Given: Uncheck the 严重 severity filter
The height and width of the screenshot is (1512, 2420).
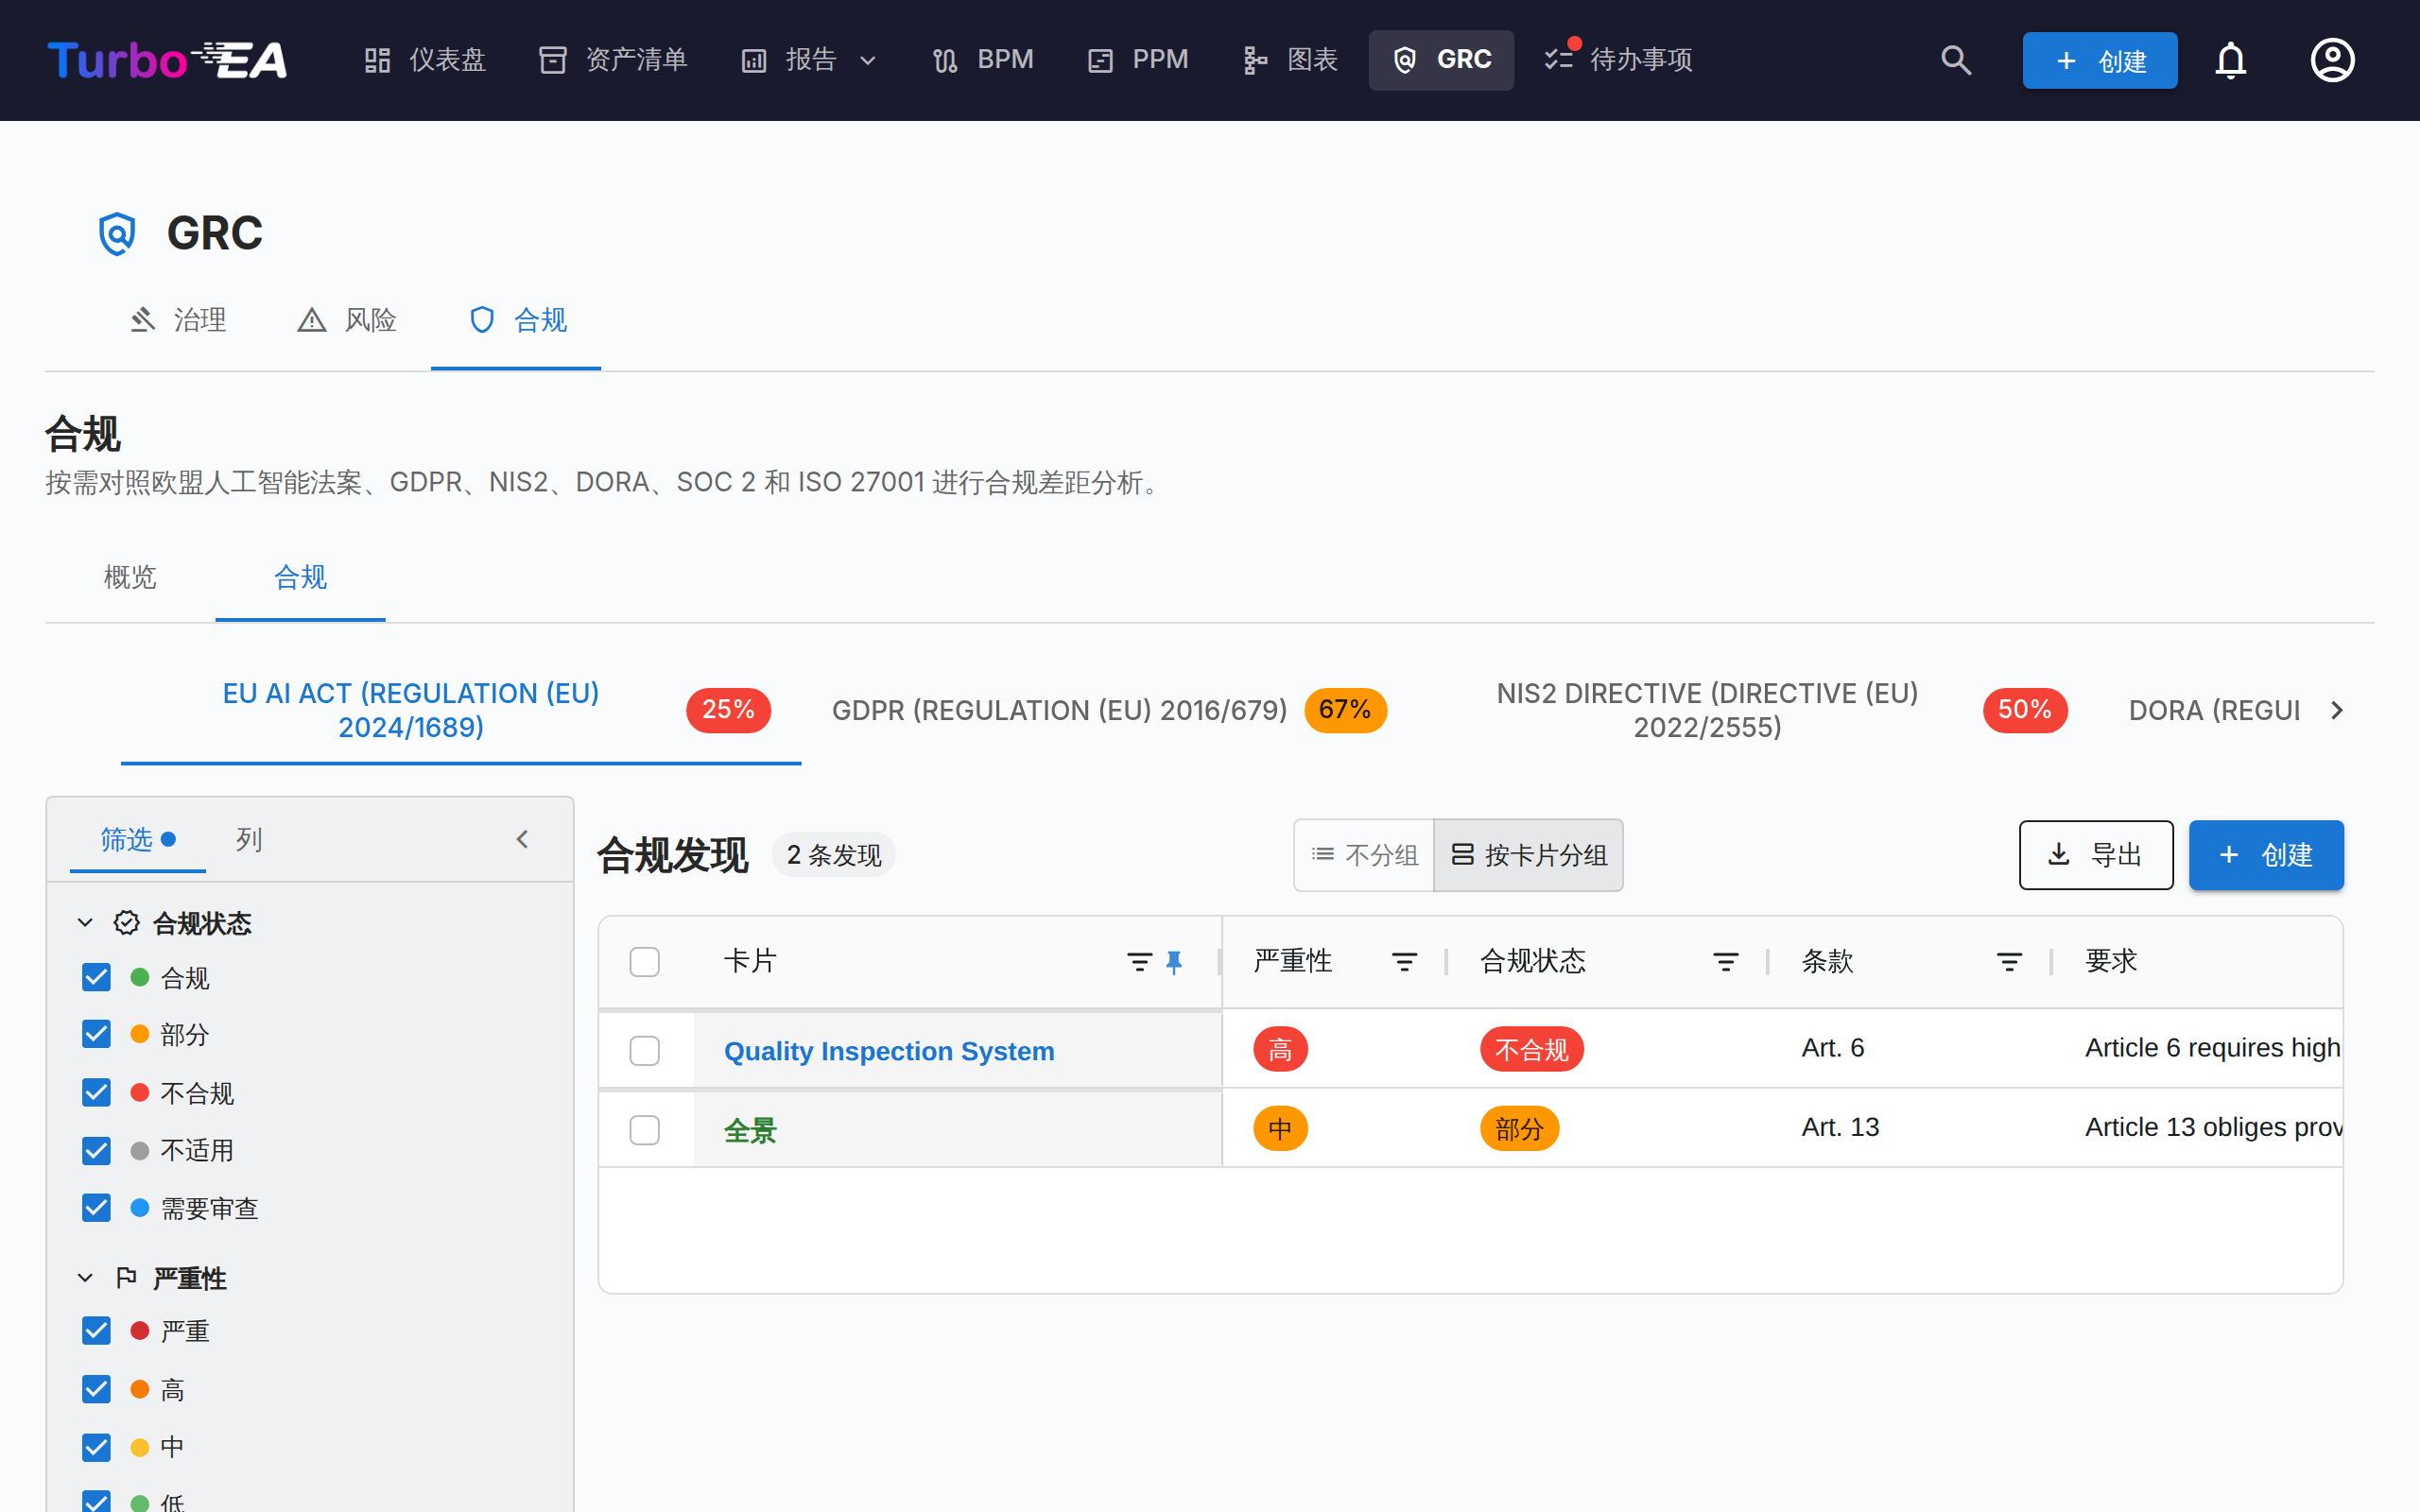Looking at the screenshot, I should click(96, 1331).
